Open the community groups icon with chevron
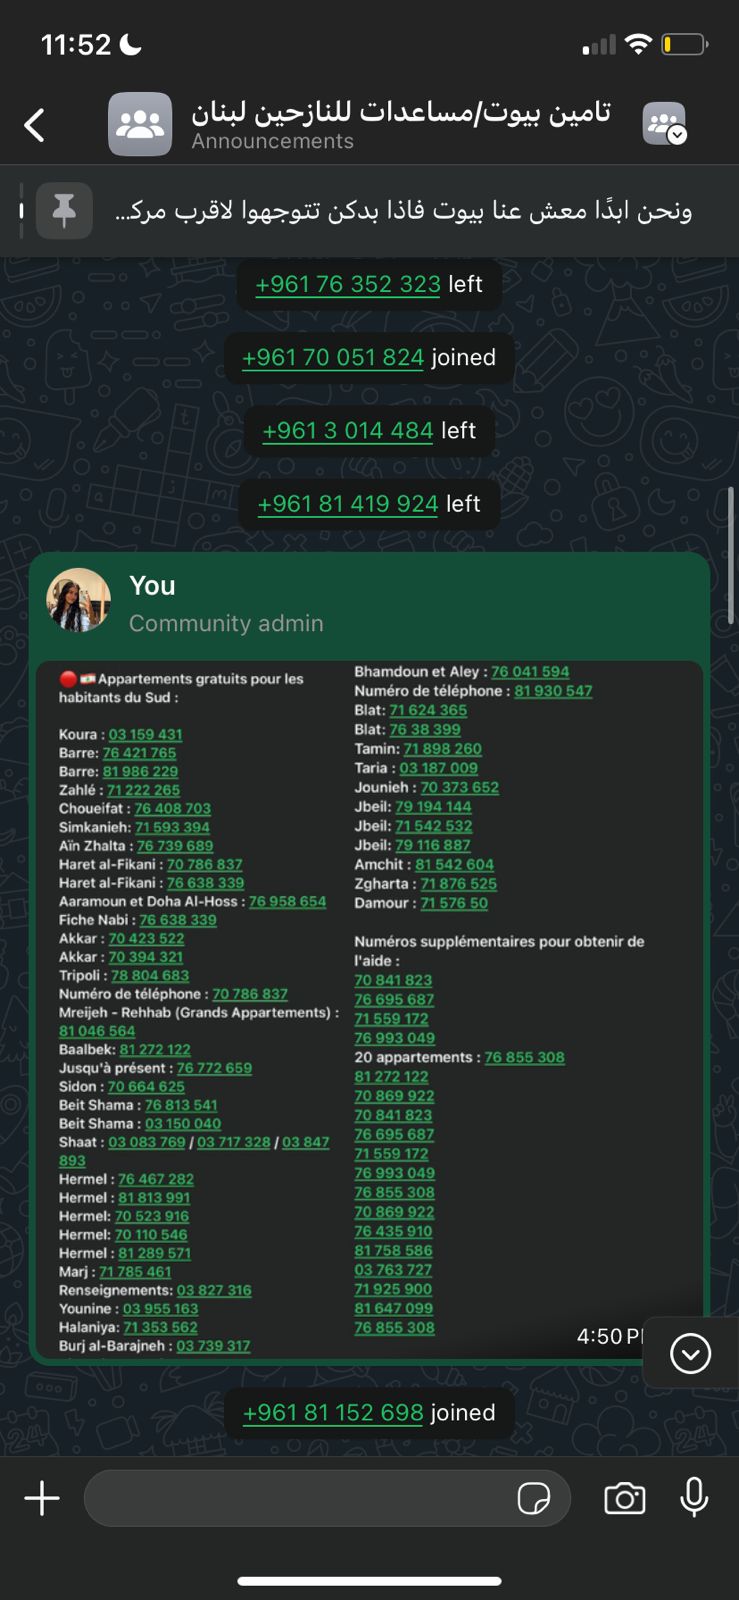The height and width of the screenshot is (1600, 739). [665, 124]
